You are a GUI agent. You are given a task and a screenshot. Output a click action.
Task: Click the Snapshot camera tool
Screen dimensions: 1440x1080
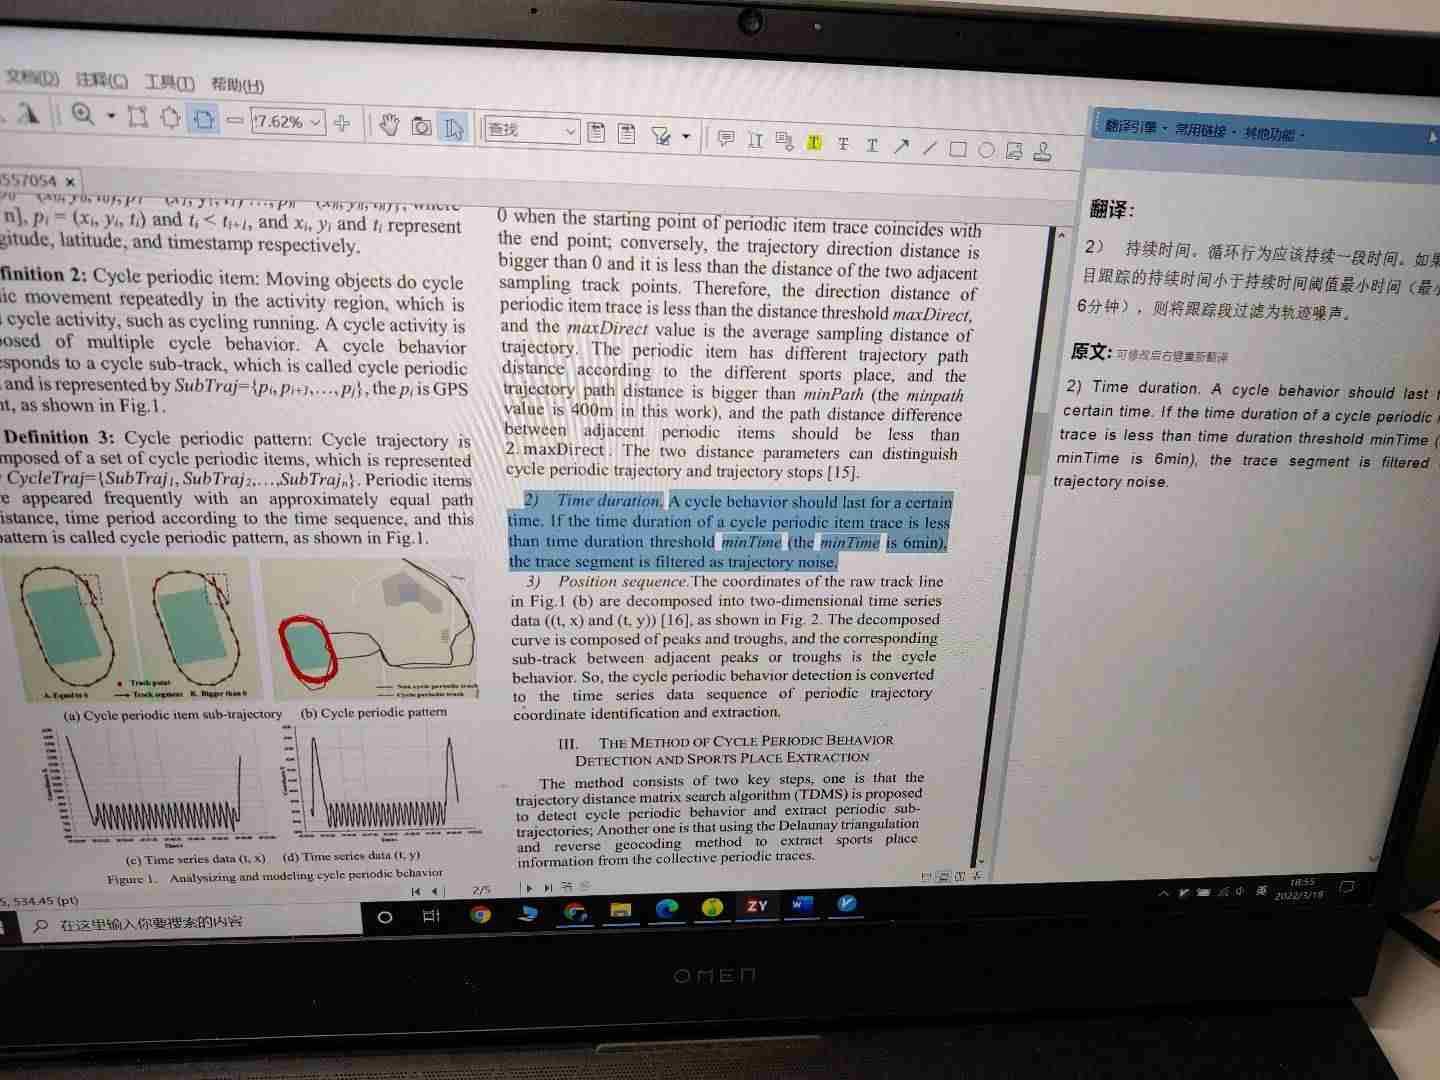click(x=422, y=126)
